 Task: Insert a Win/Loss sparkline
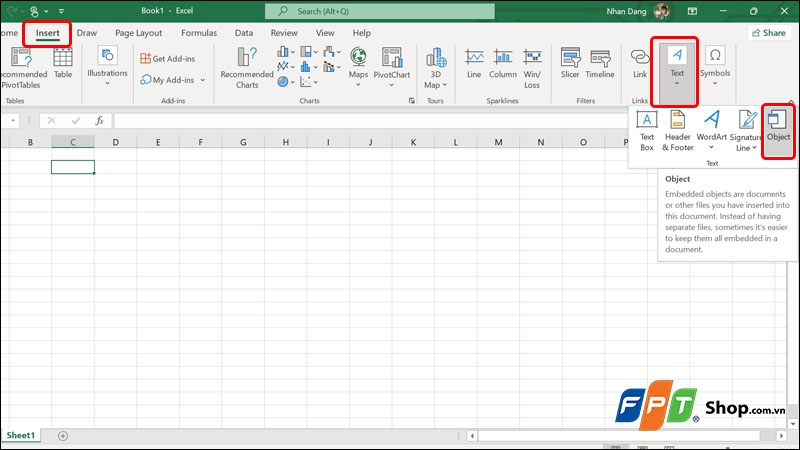pos(532,68)
